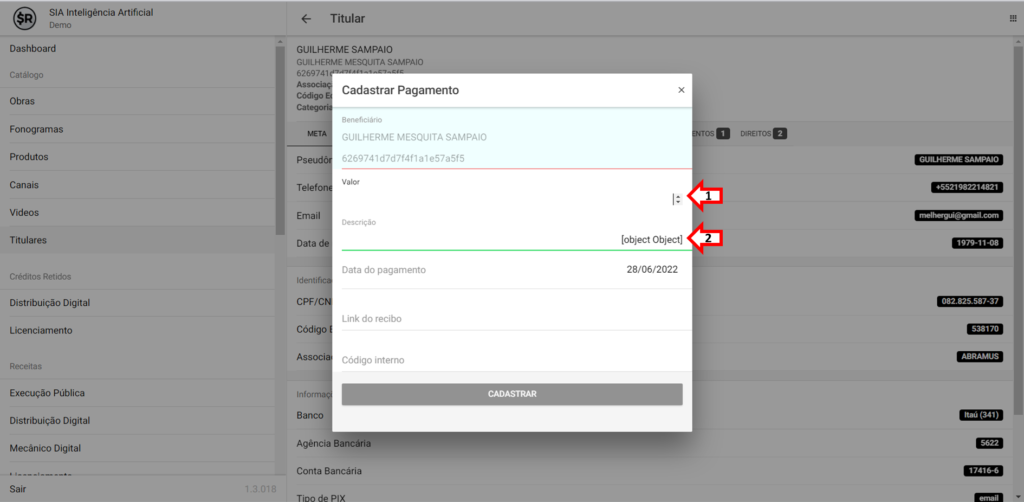Open Fonogramas from the sidebar
1024x502 pixels.
pos(37,130)
